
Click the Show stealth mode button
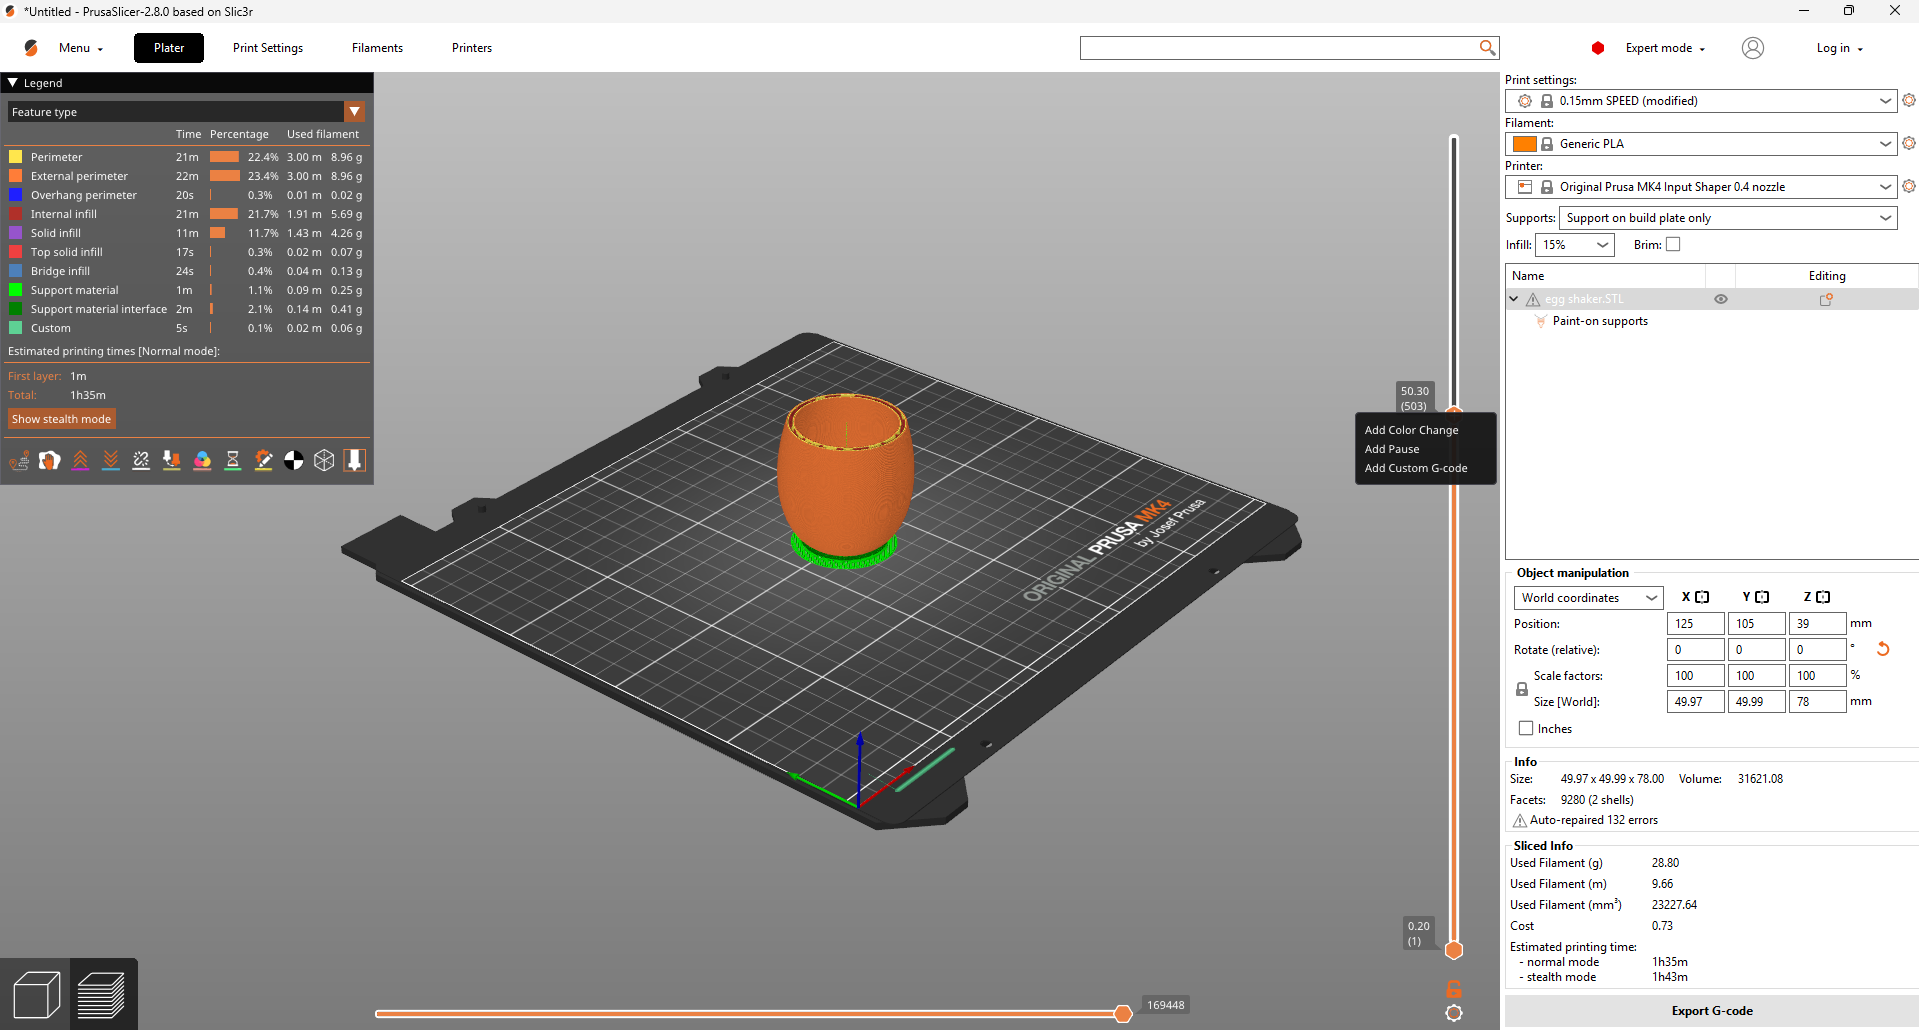pos(62,419)
